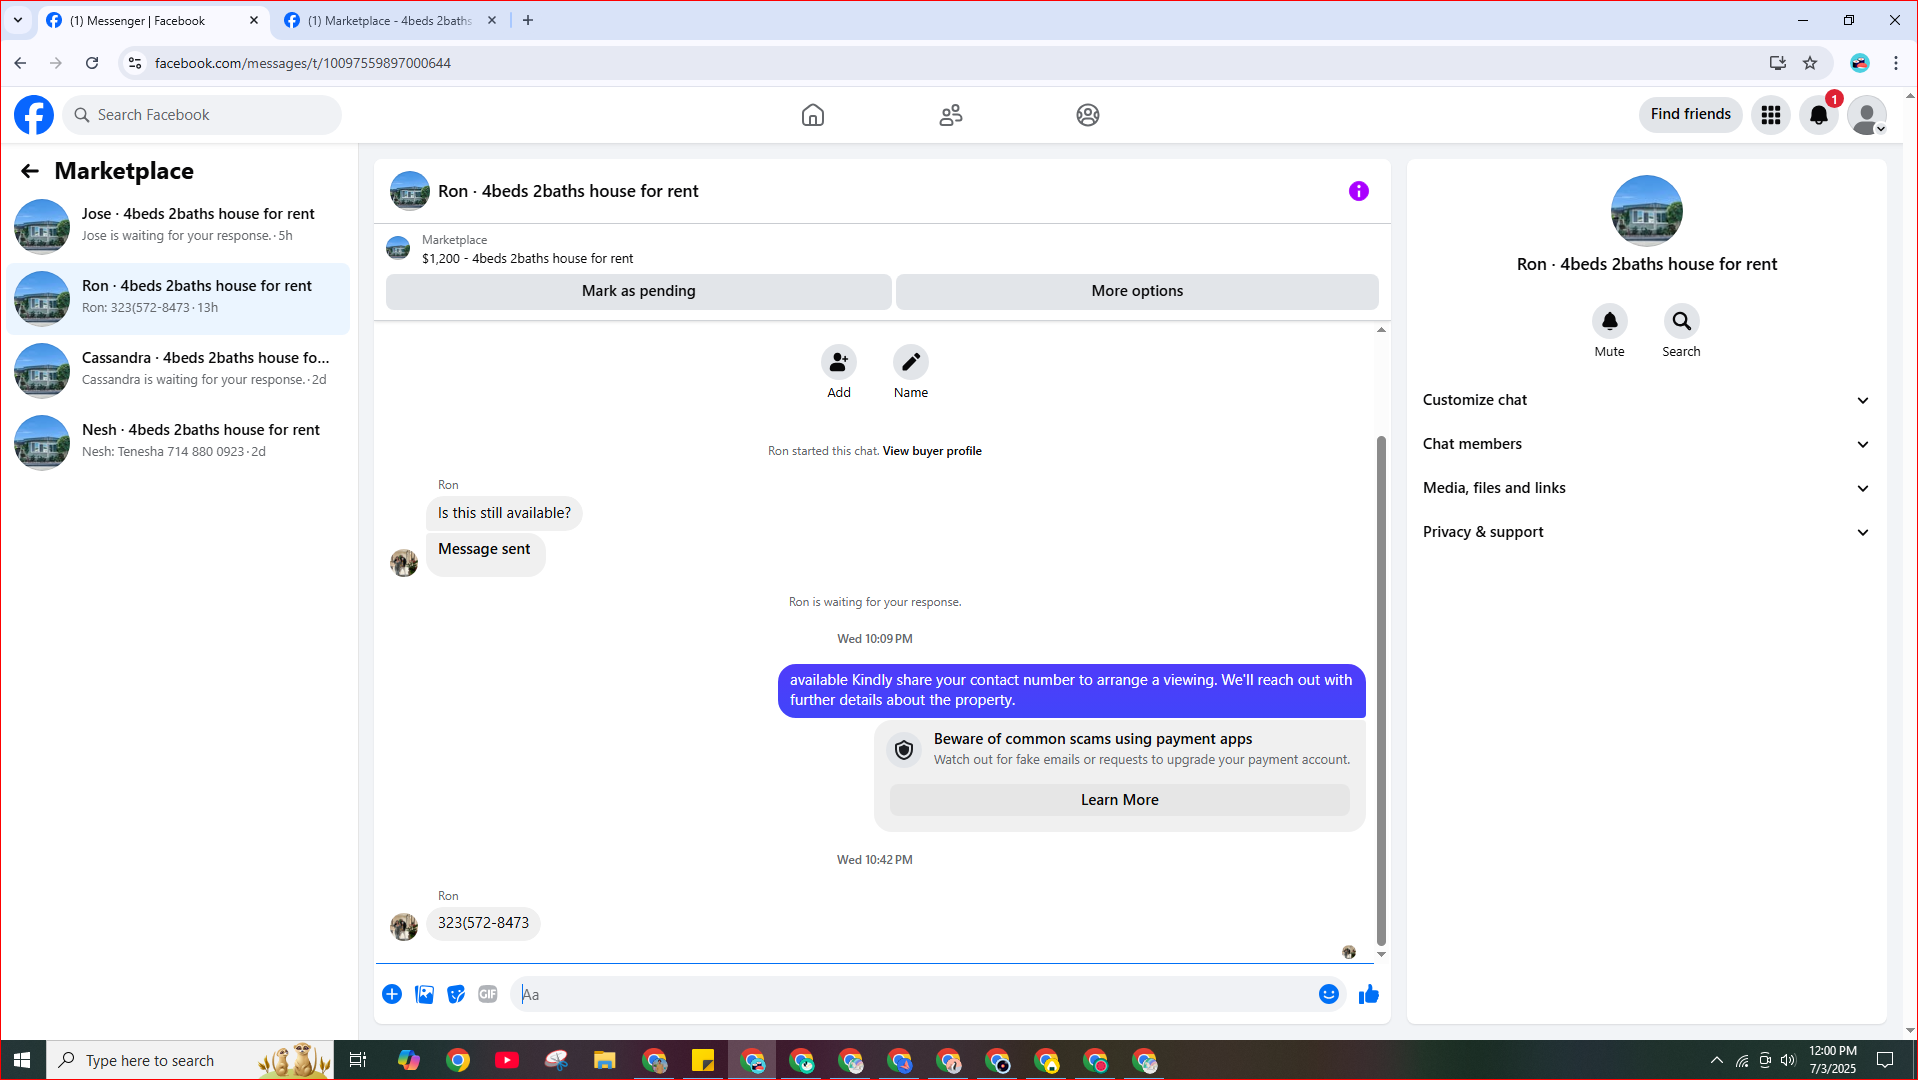The height and width of the screenshot is (1080, 1918).
Task: Open the tab search dropdown arrow
Action: click(x=18, y=20)
